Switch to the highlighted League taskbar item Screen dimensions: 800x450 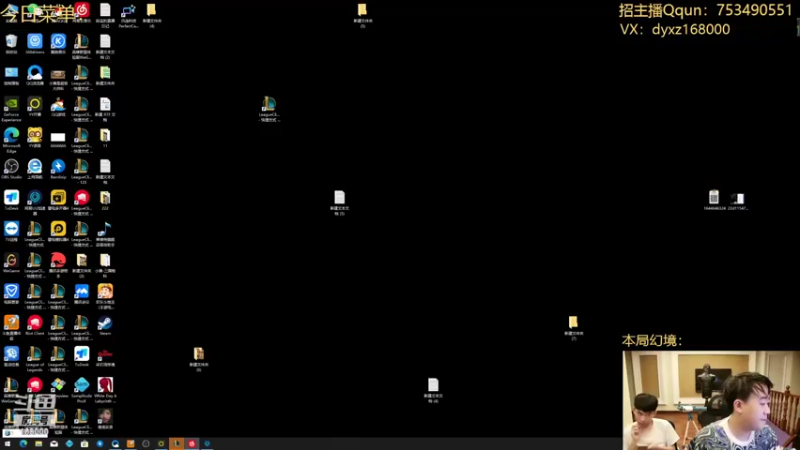(177, 444)
